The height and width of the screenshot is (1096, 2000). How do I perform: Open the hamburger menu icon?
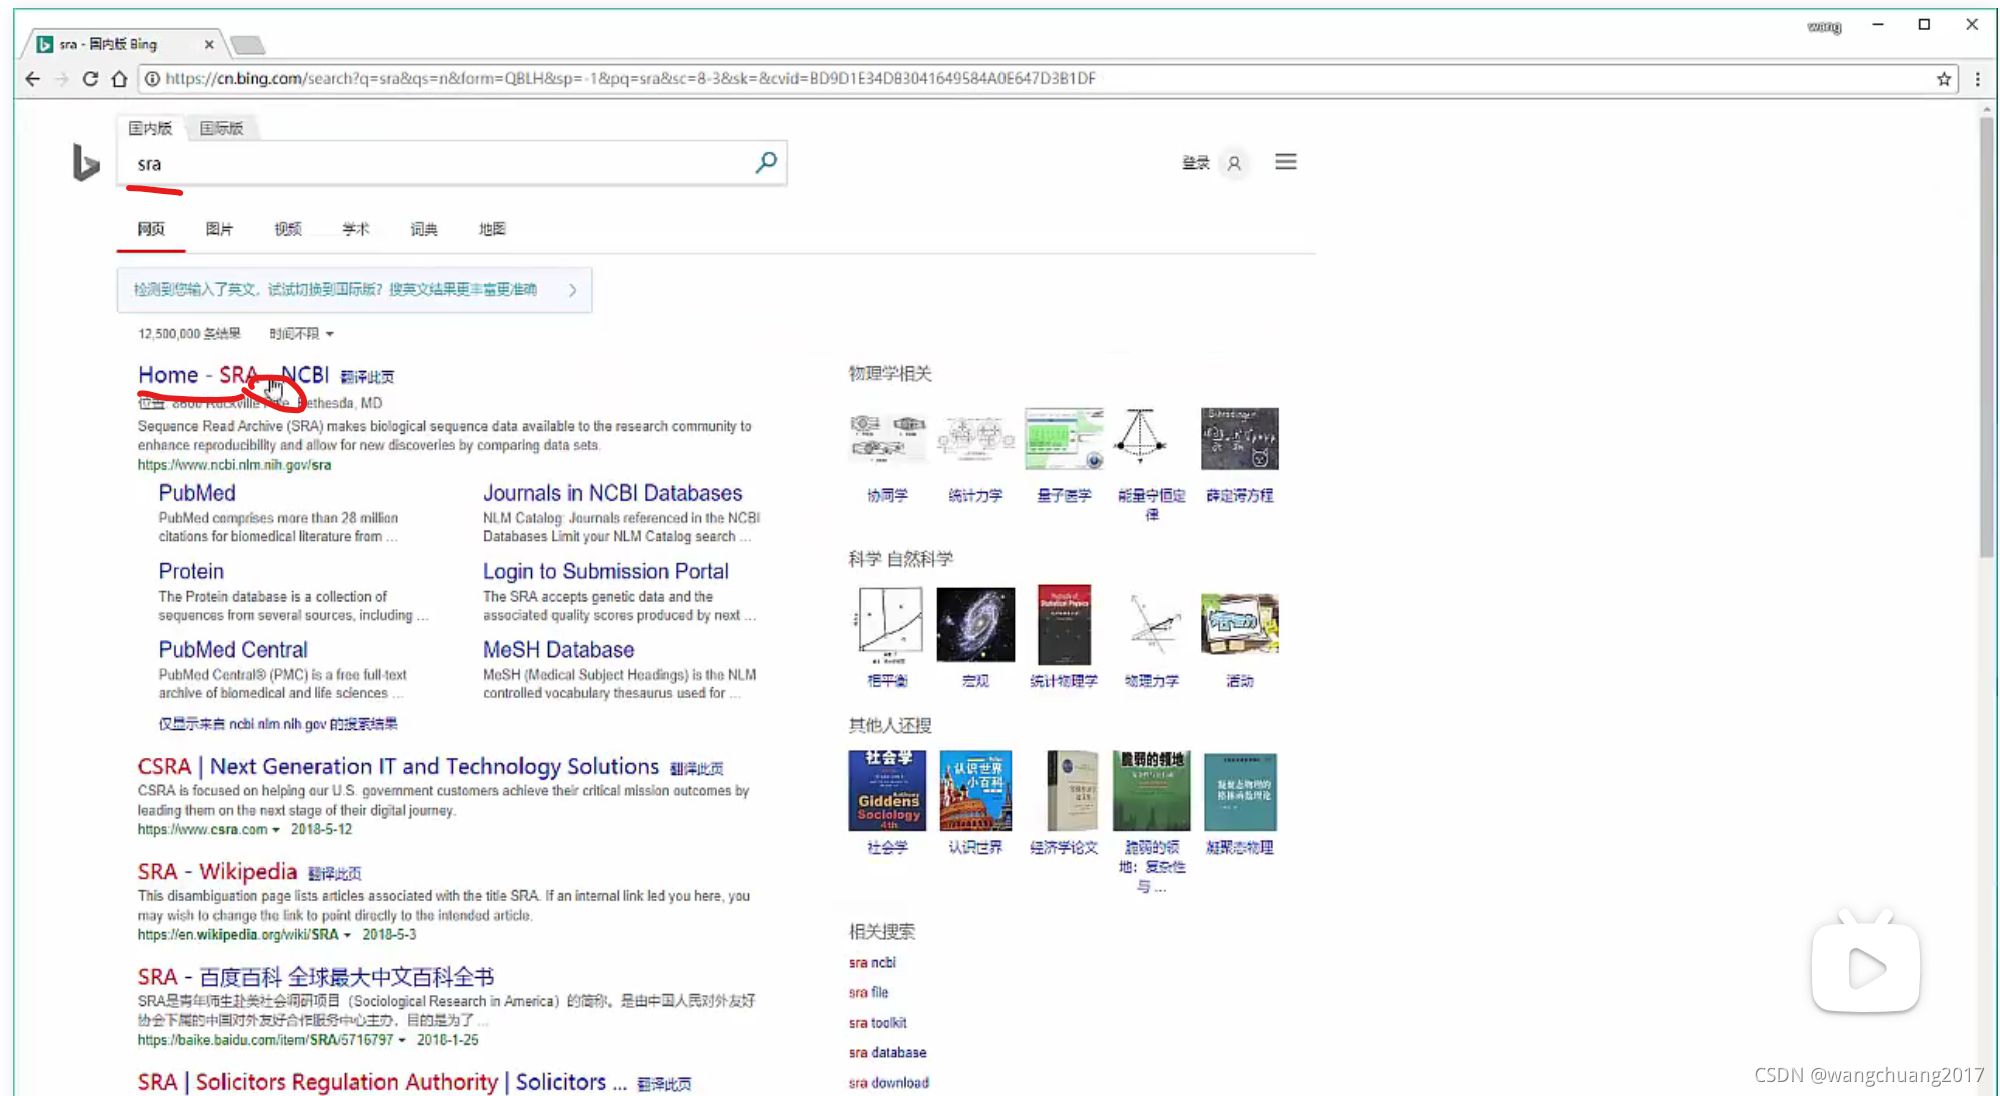1285,162
